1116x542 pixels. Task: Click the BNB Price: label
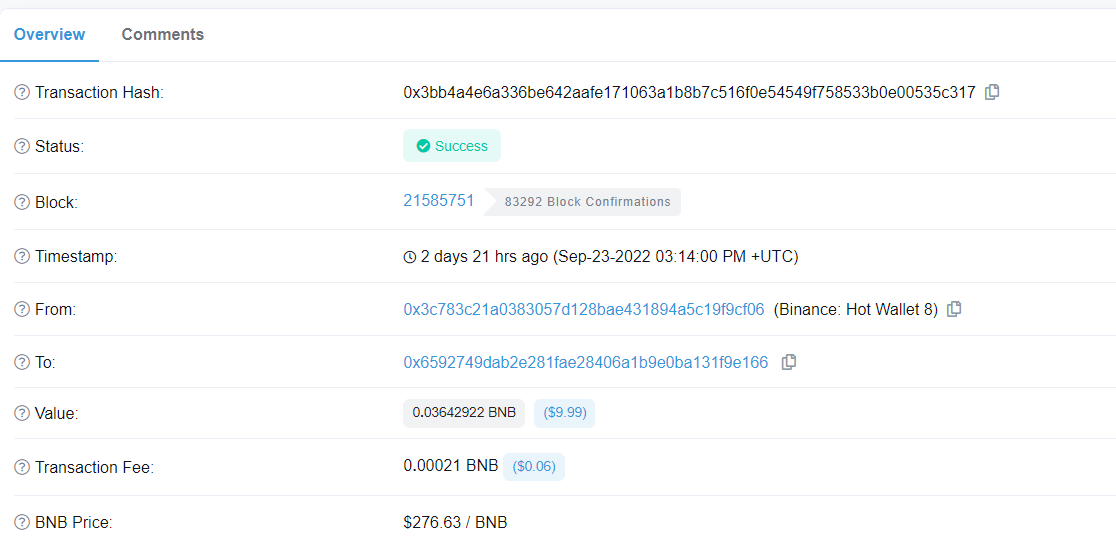coord(74,524)
